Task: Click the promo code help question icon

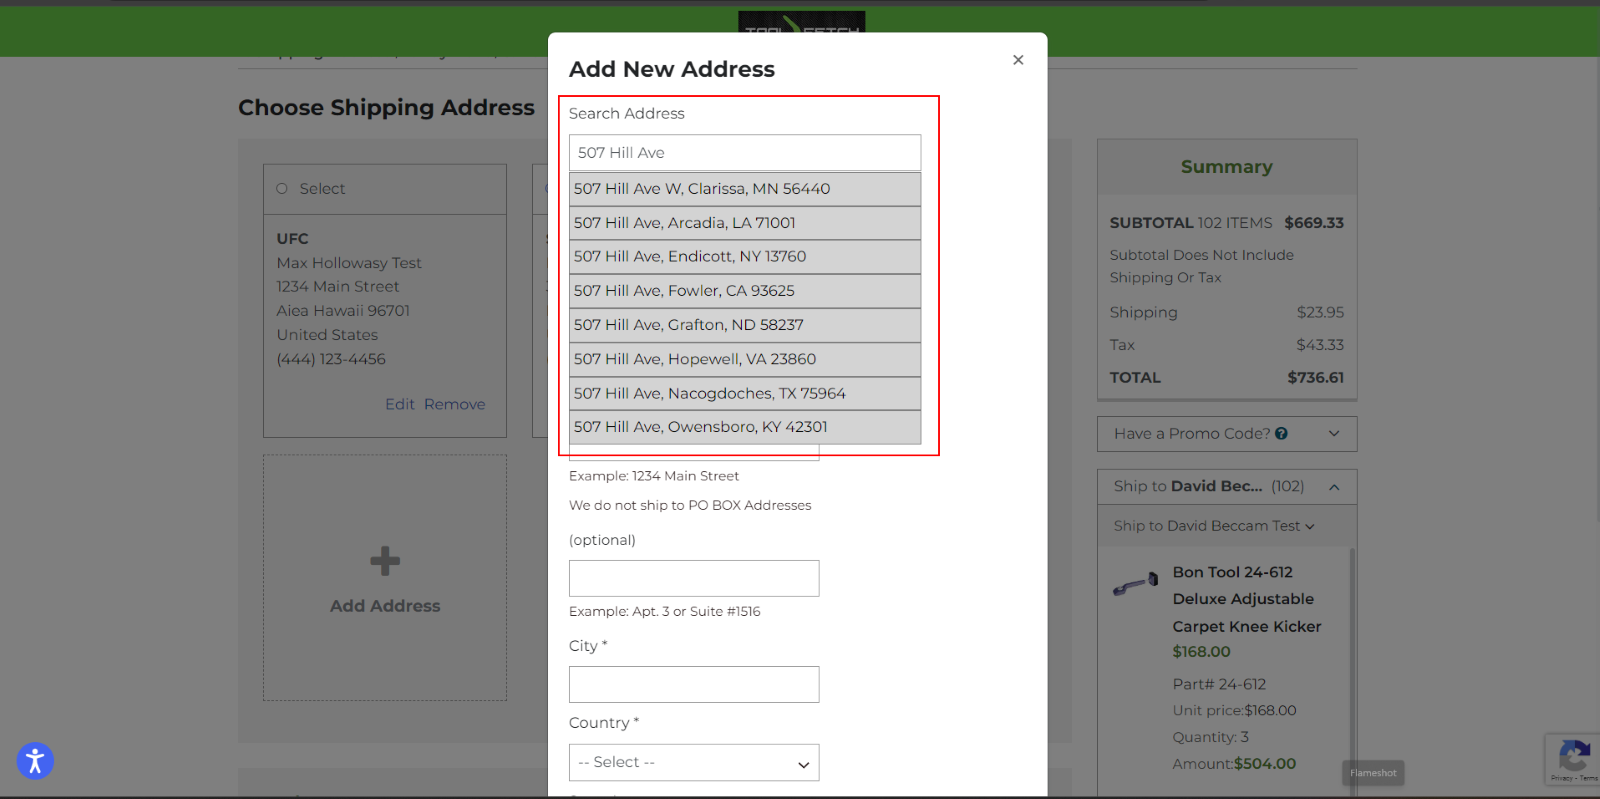Action: pos(1282,434)
